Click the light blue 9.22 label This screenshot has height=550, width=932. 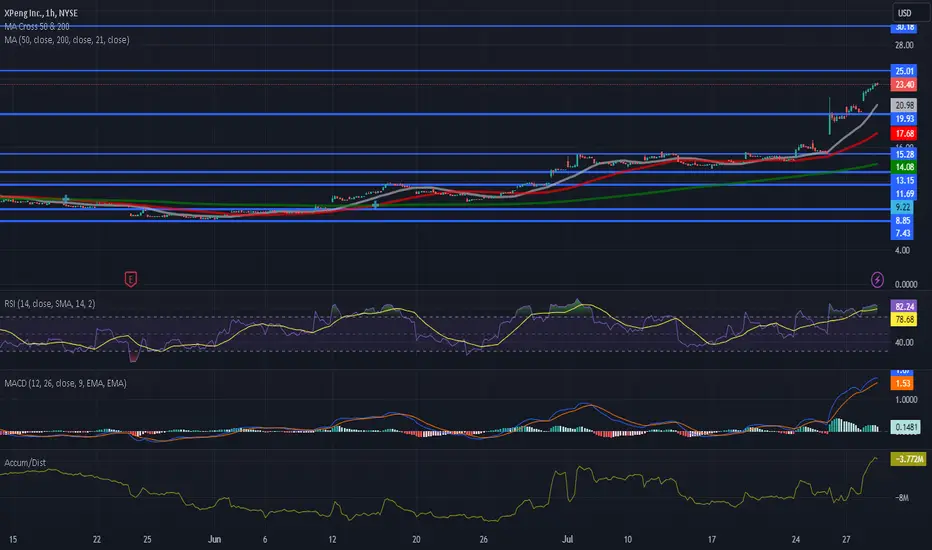pyautogui.click(x=902, y=207)
